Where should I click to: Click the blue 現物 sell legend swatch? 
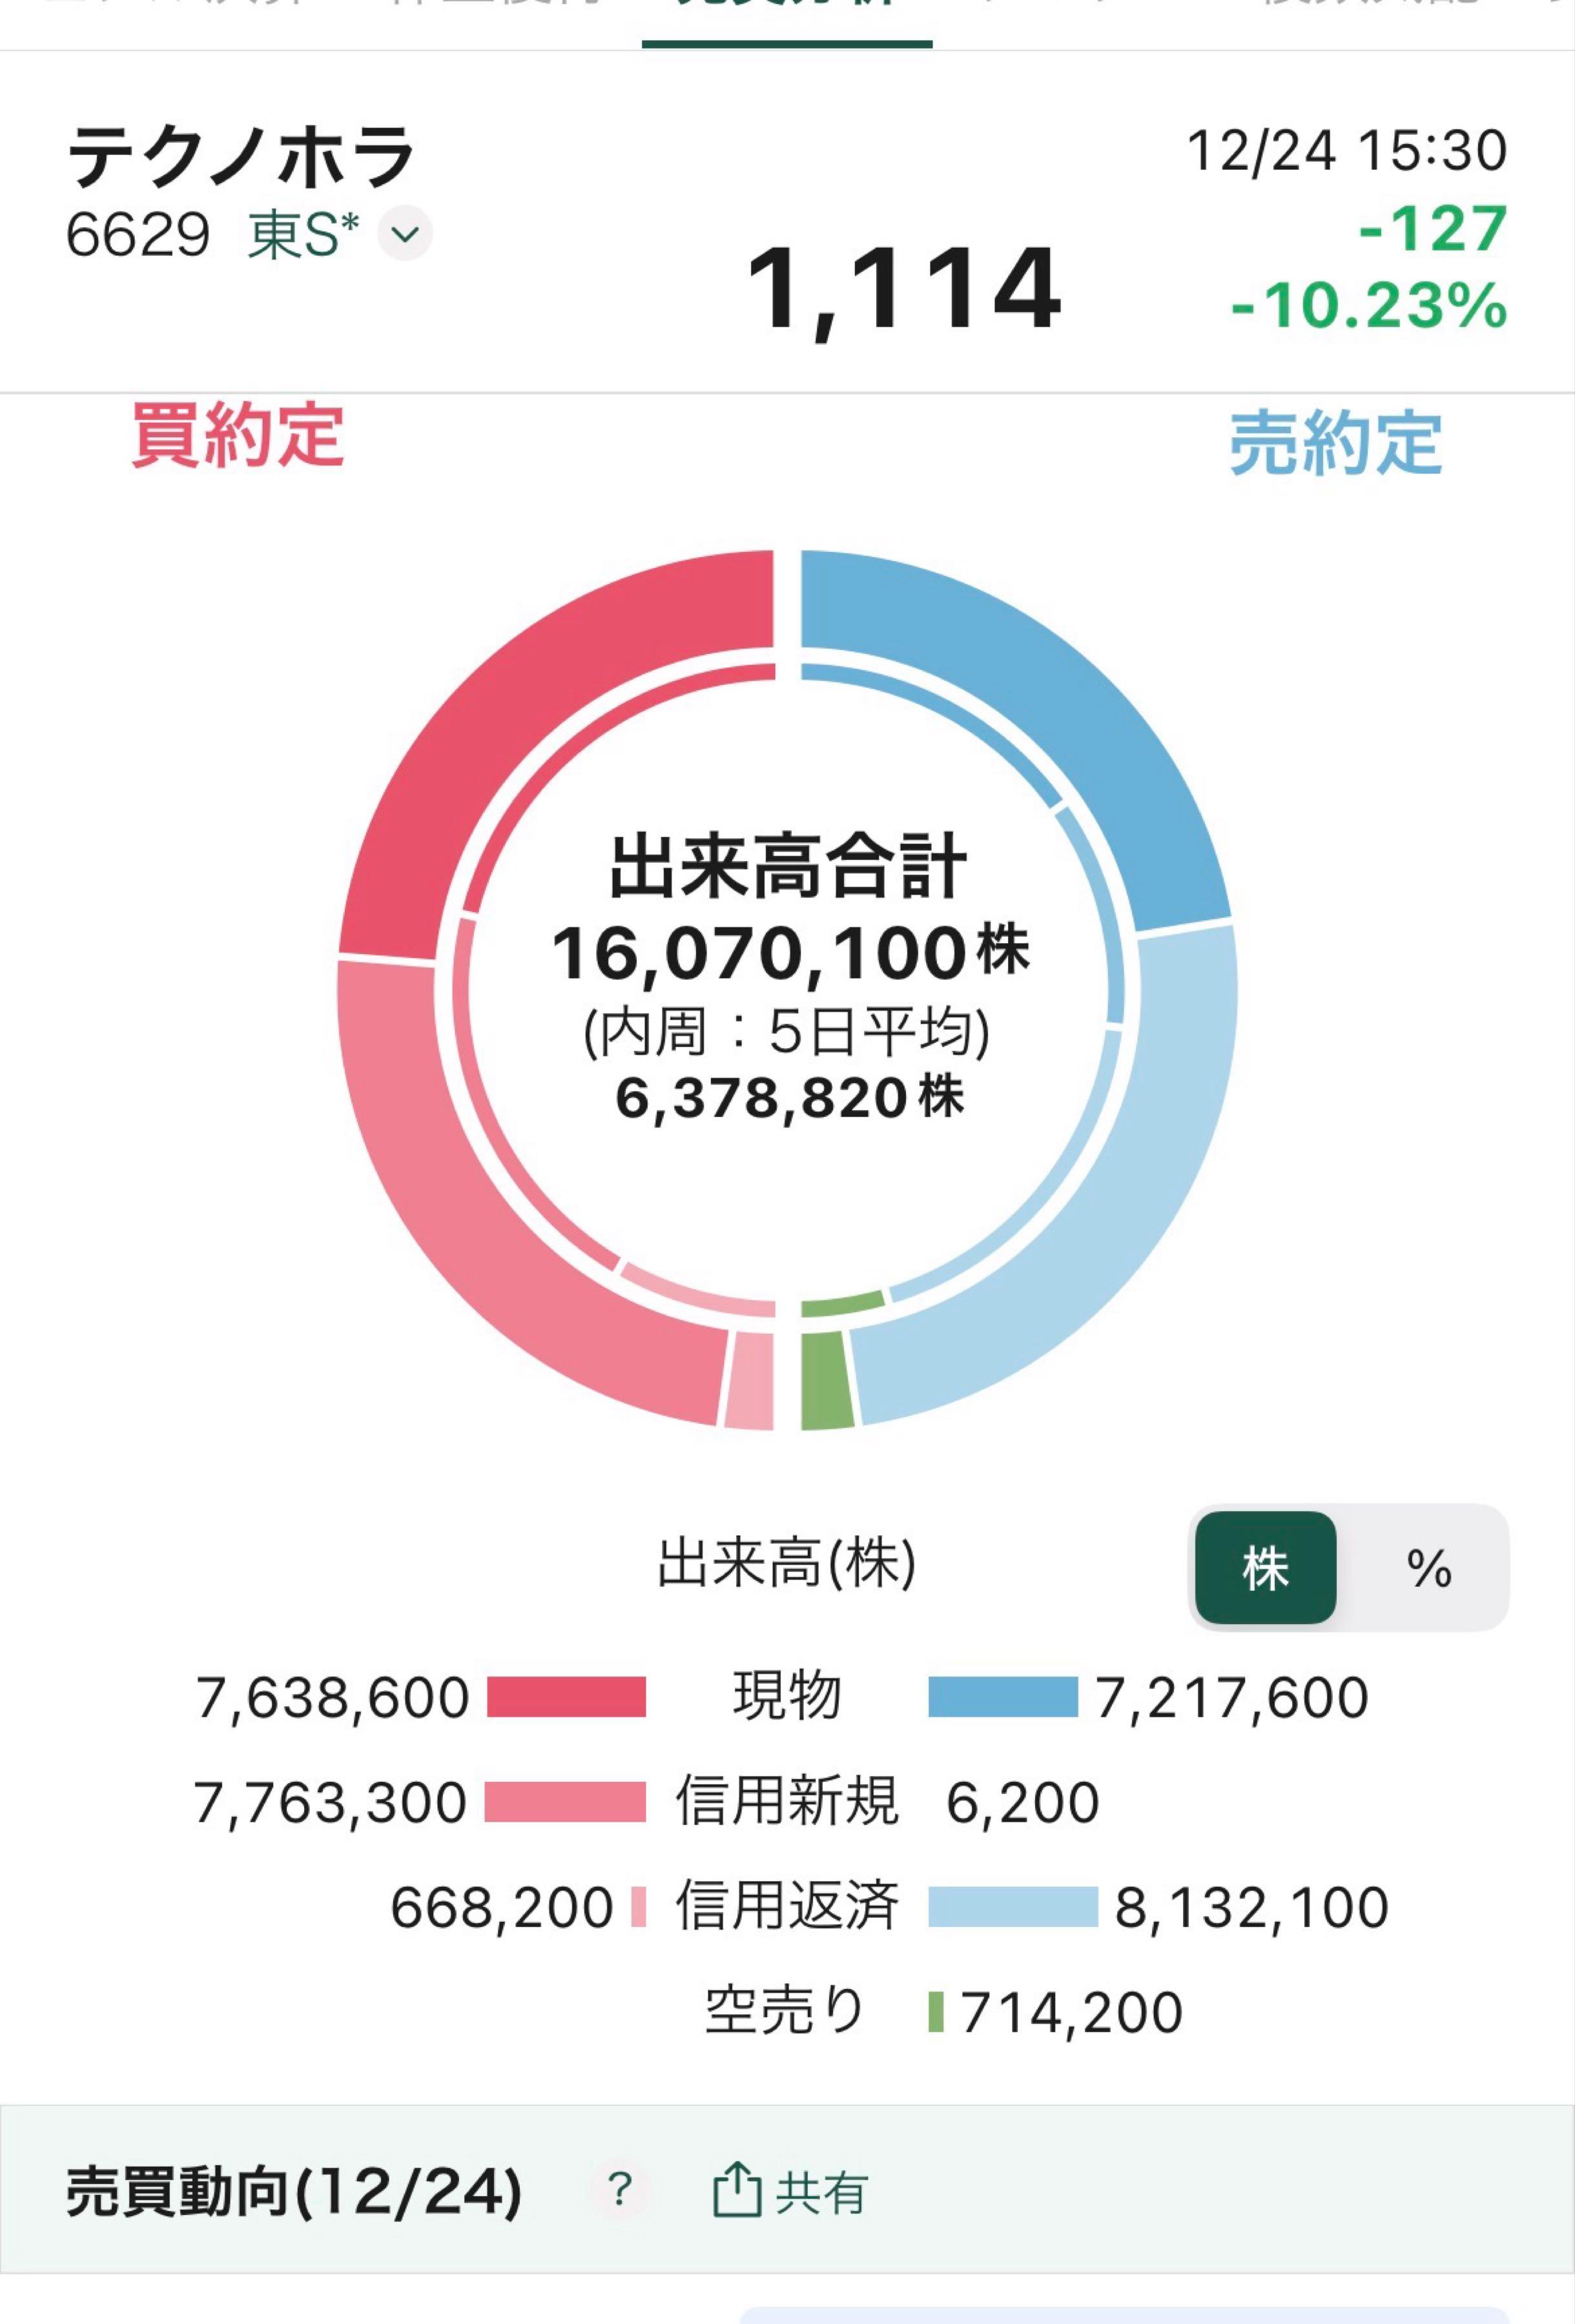click(x=1002, y=1697)
